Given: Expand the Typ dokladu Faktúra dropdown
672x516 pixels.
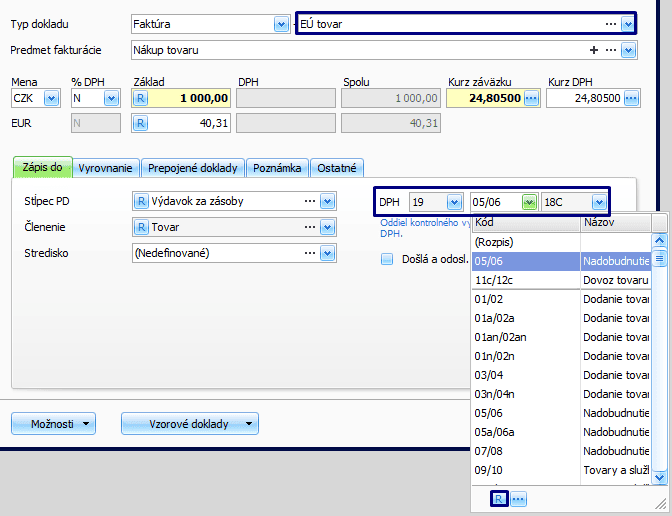Looking at the screenshot, I should coord(280,23).
